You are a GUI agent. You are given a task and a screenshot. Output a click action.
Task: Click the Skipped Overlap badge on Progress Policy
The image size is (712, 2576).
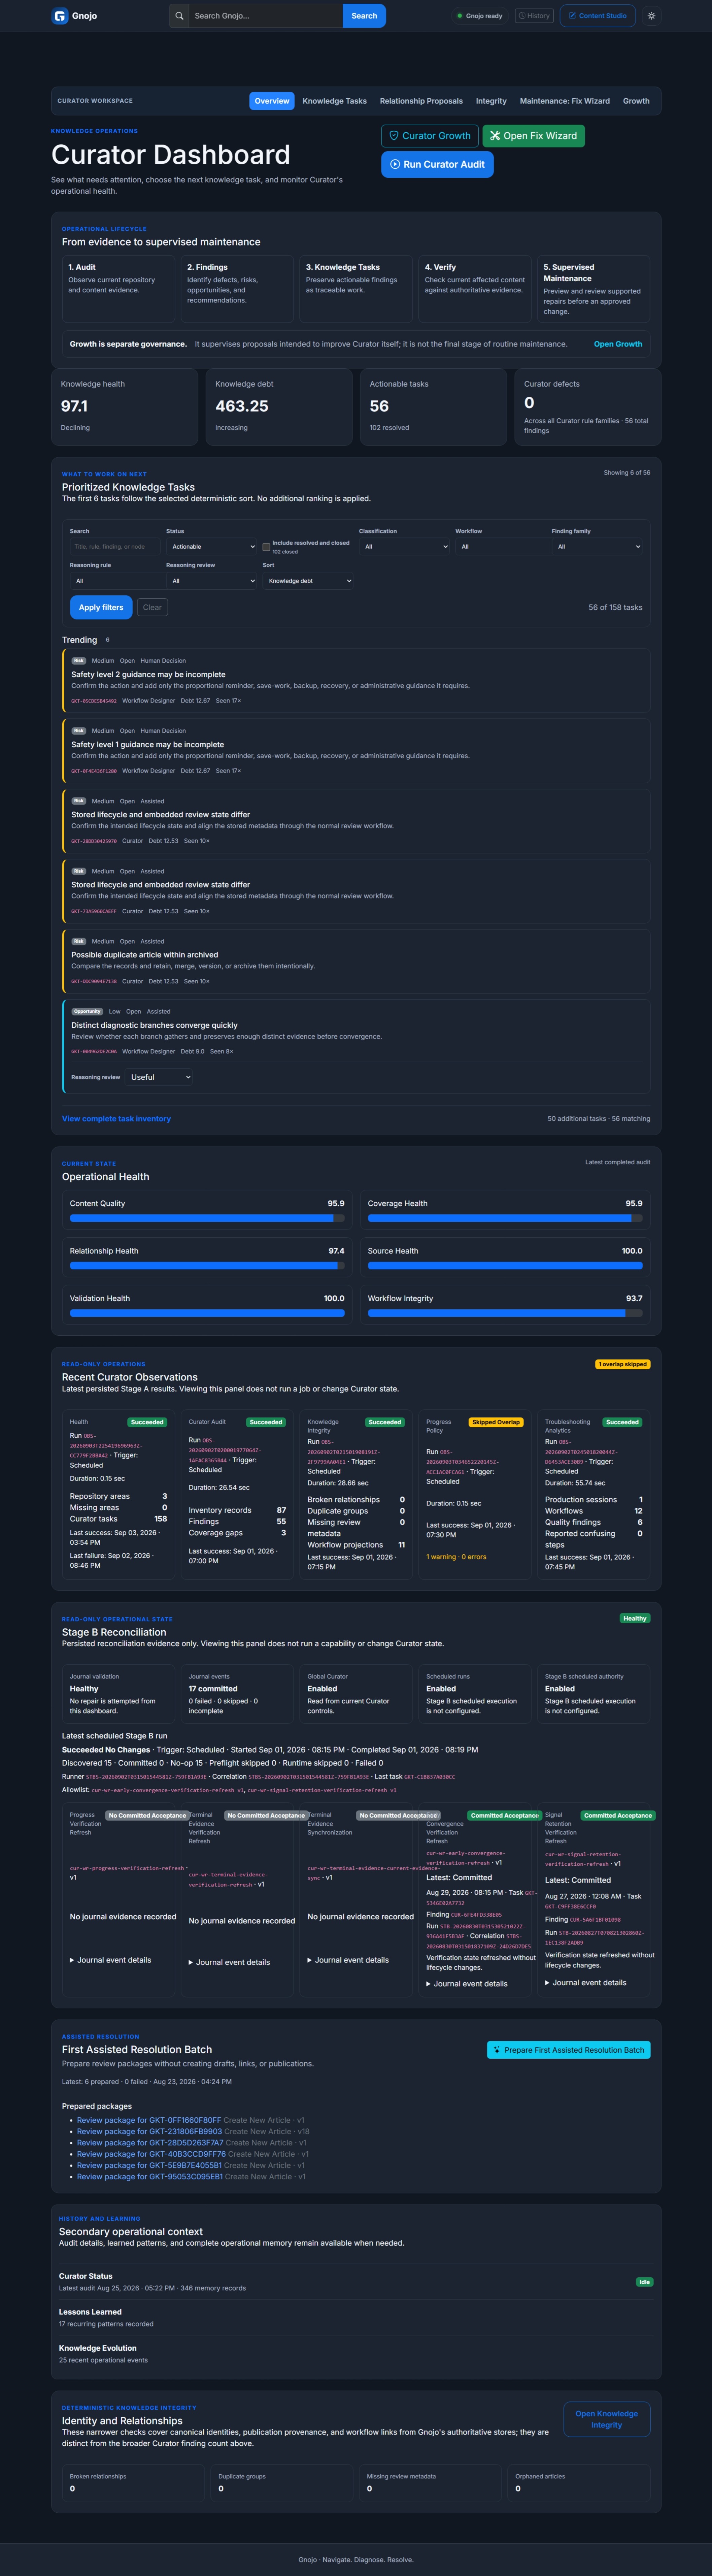point(496,1422)
